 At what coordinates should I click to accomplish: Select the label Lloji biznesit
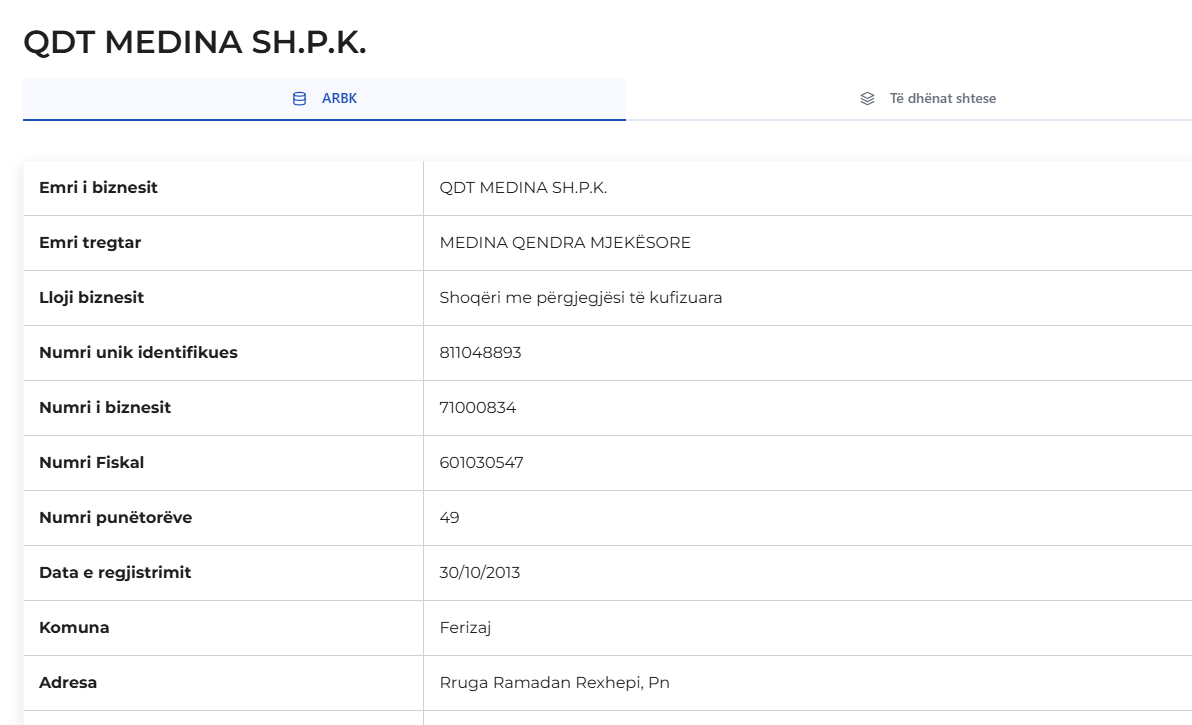(x=91, y=297)
